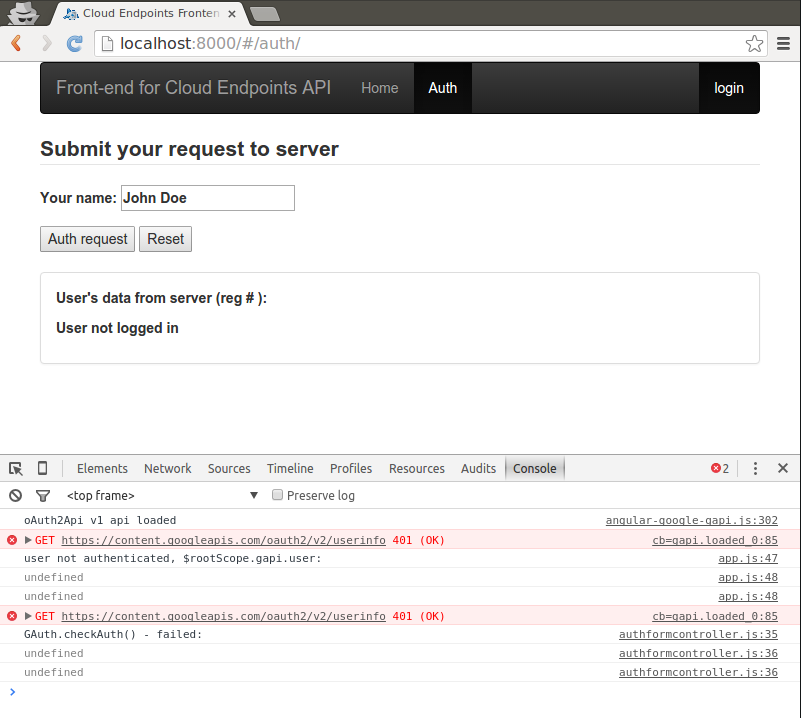Viewport: 801px width, 718px height.
Task: Activate the DevTools inspect element icon
Action: pos(16,468)
